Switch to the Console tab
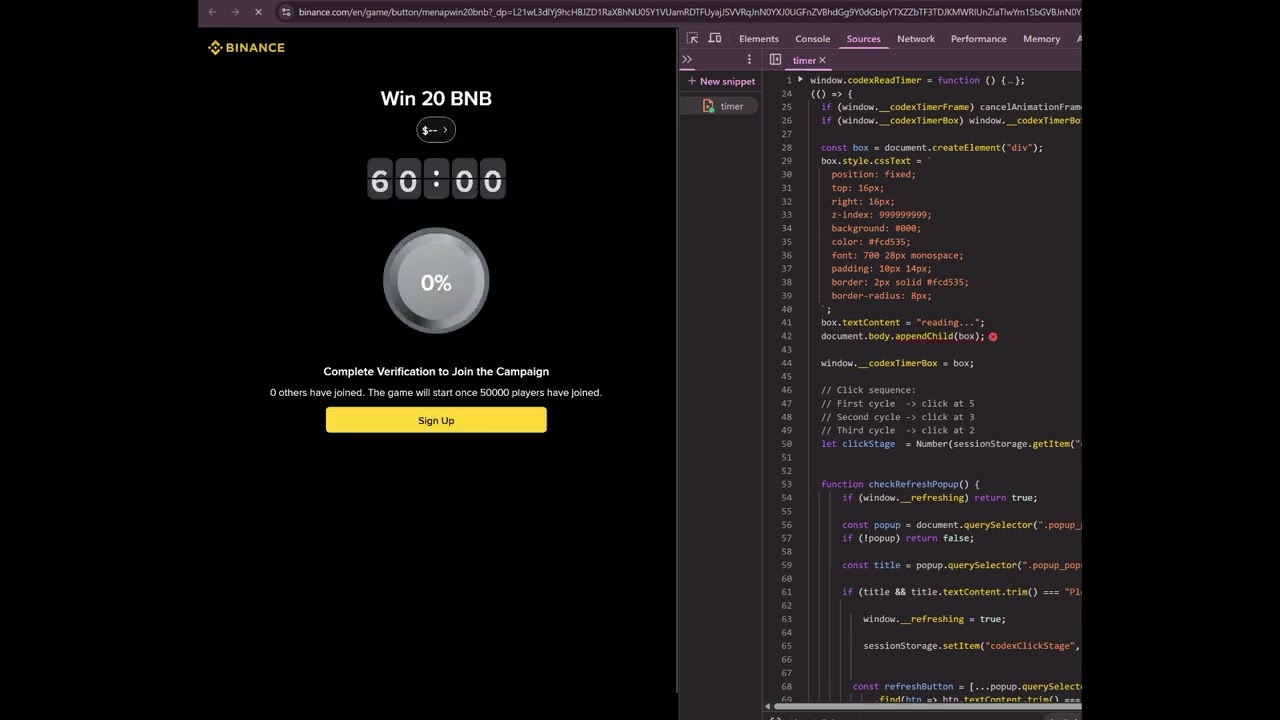 812,39
